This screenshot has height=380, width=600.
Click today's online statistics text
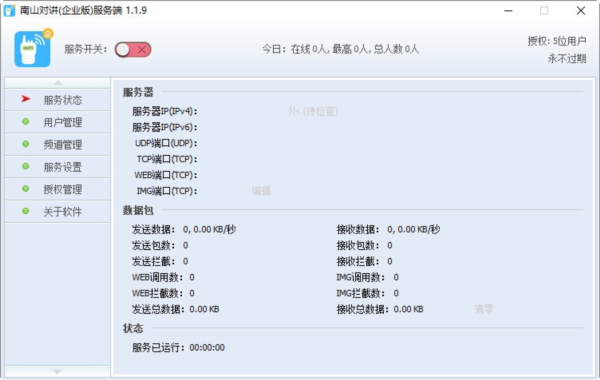(341, 49)
